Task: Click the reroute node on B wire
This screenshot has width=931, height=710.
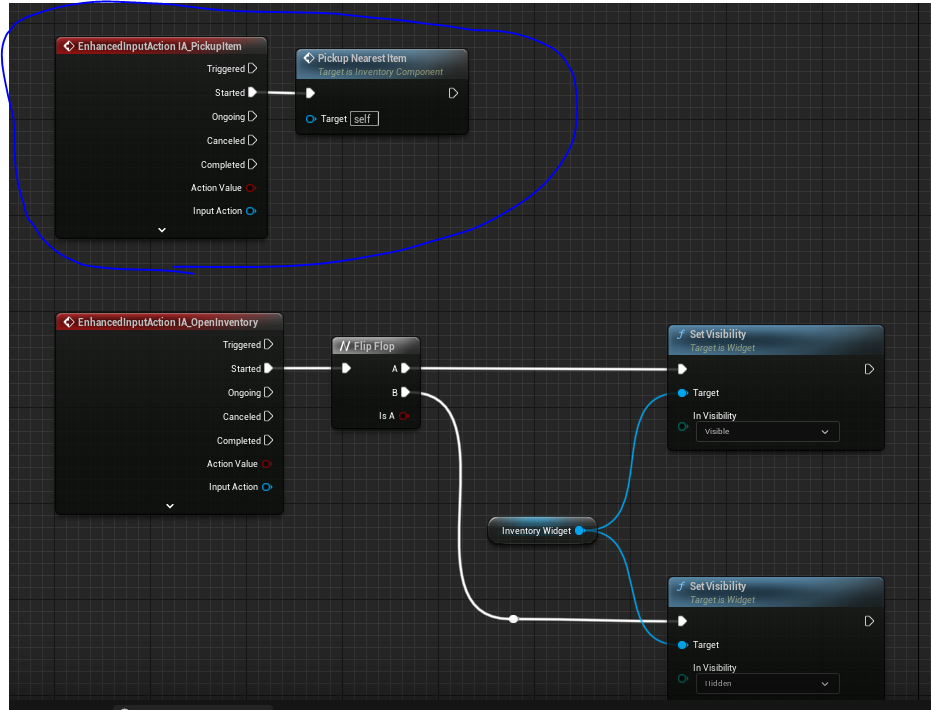Action: (514, 619)
